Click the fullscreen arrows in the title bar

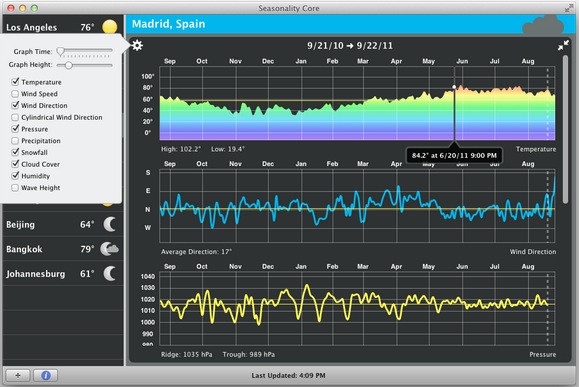[x=568, y=8]
